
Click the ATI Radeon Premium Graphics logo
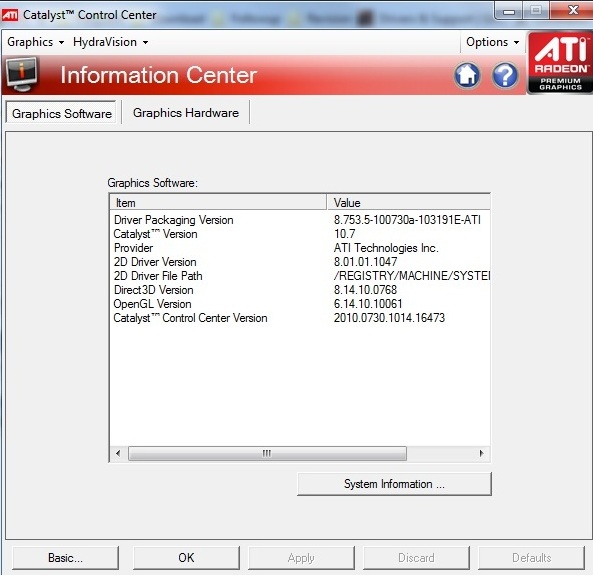pos(560,62)
